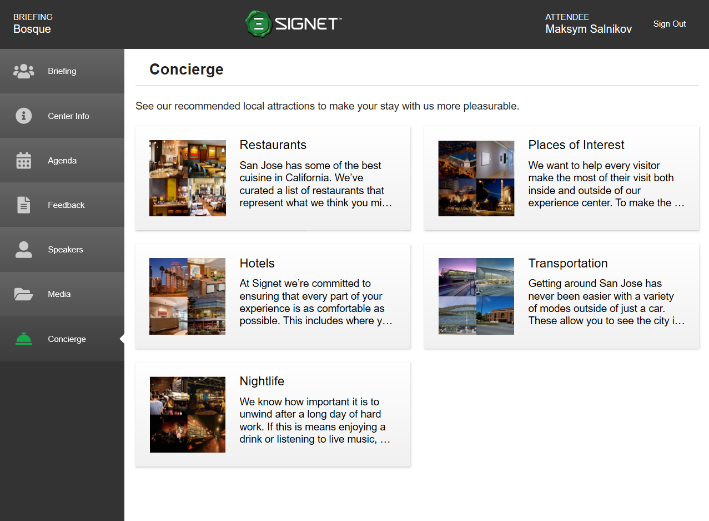Viewport: 709px width, 521px height.
Task: Select the Speakers menu label
Action: 66,250
